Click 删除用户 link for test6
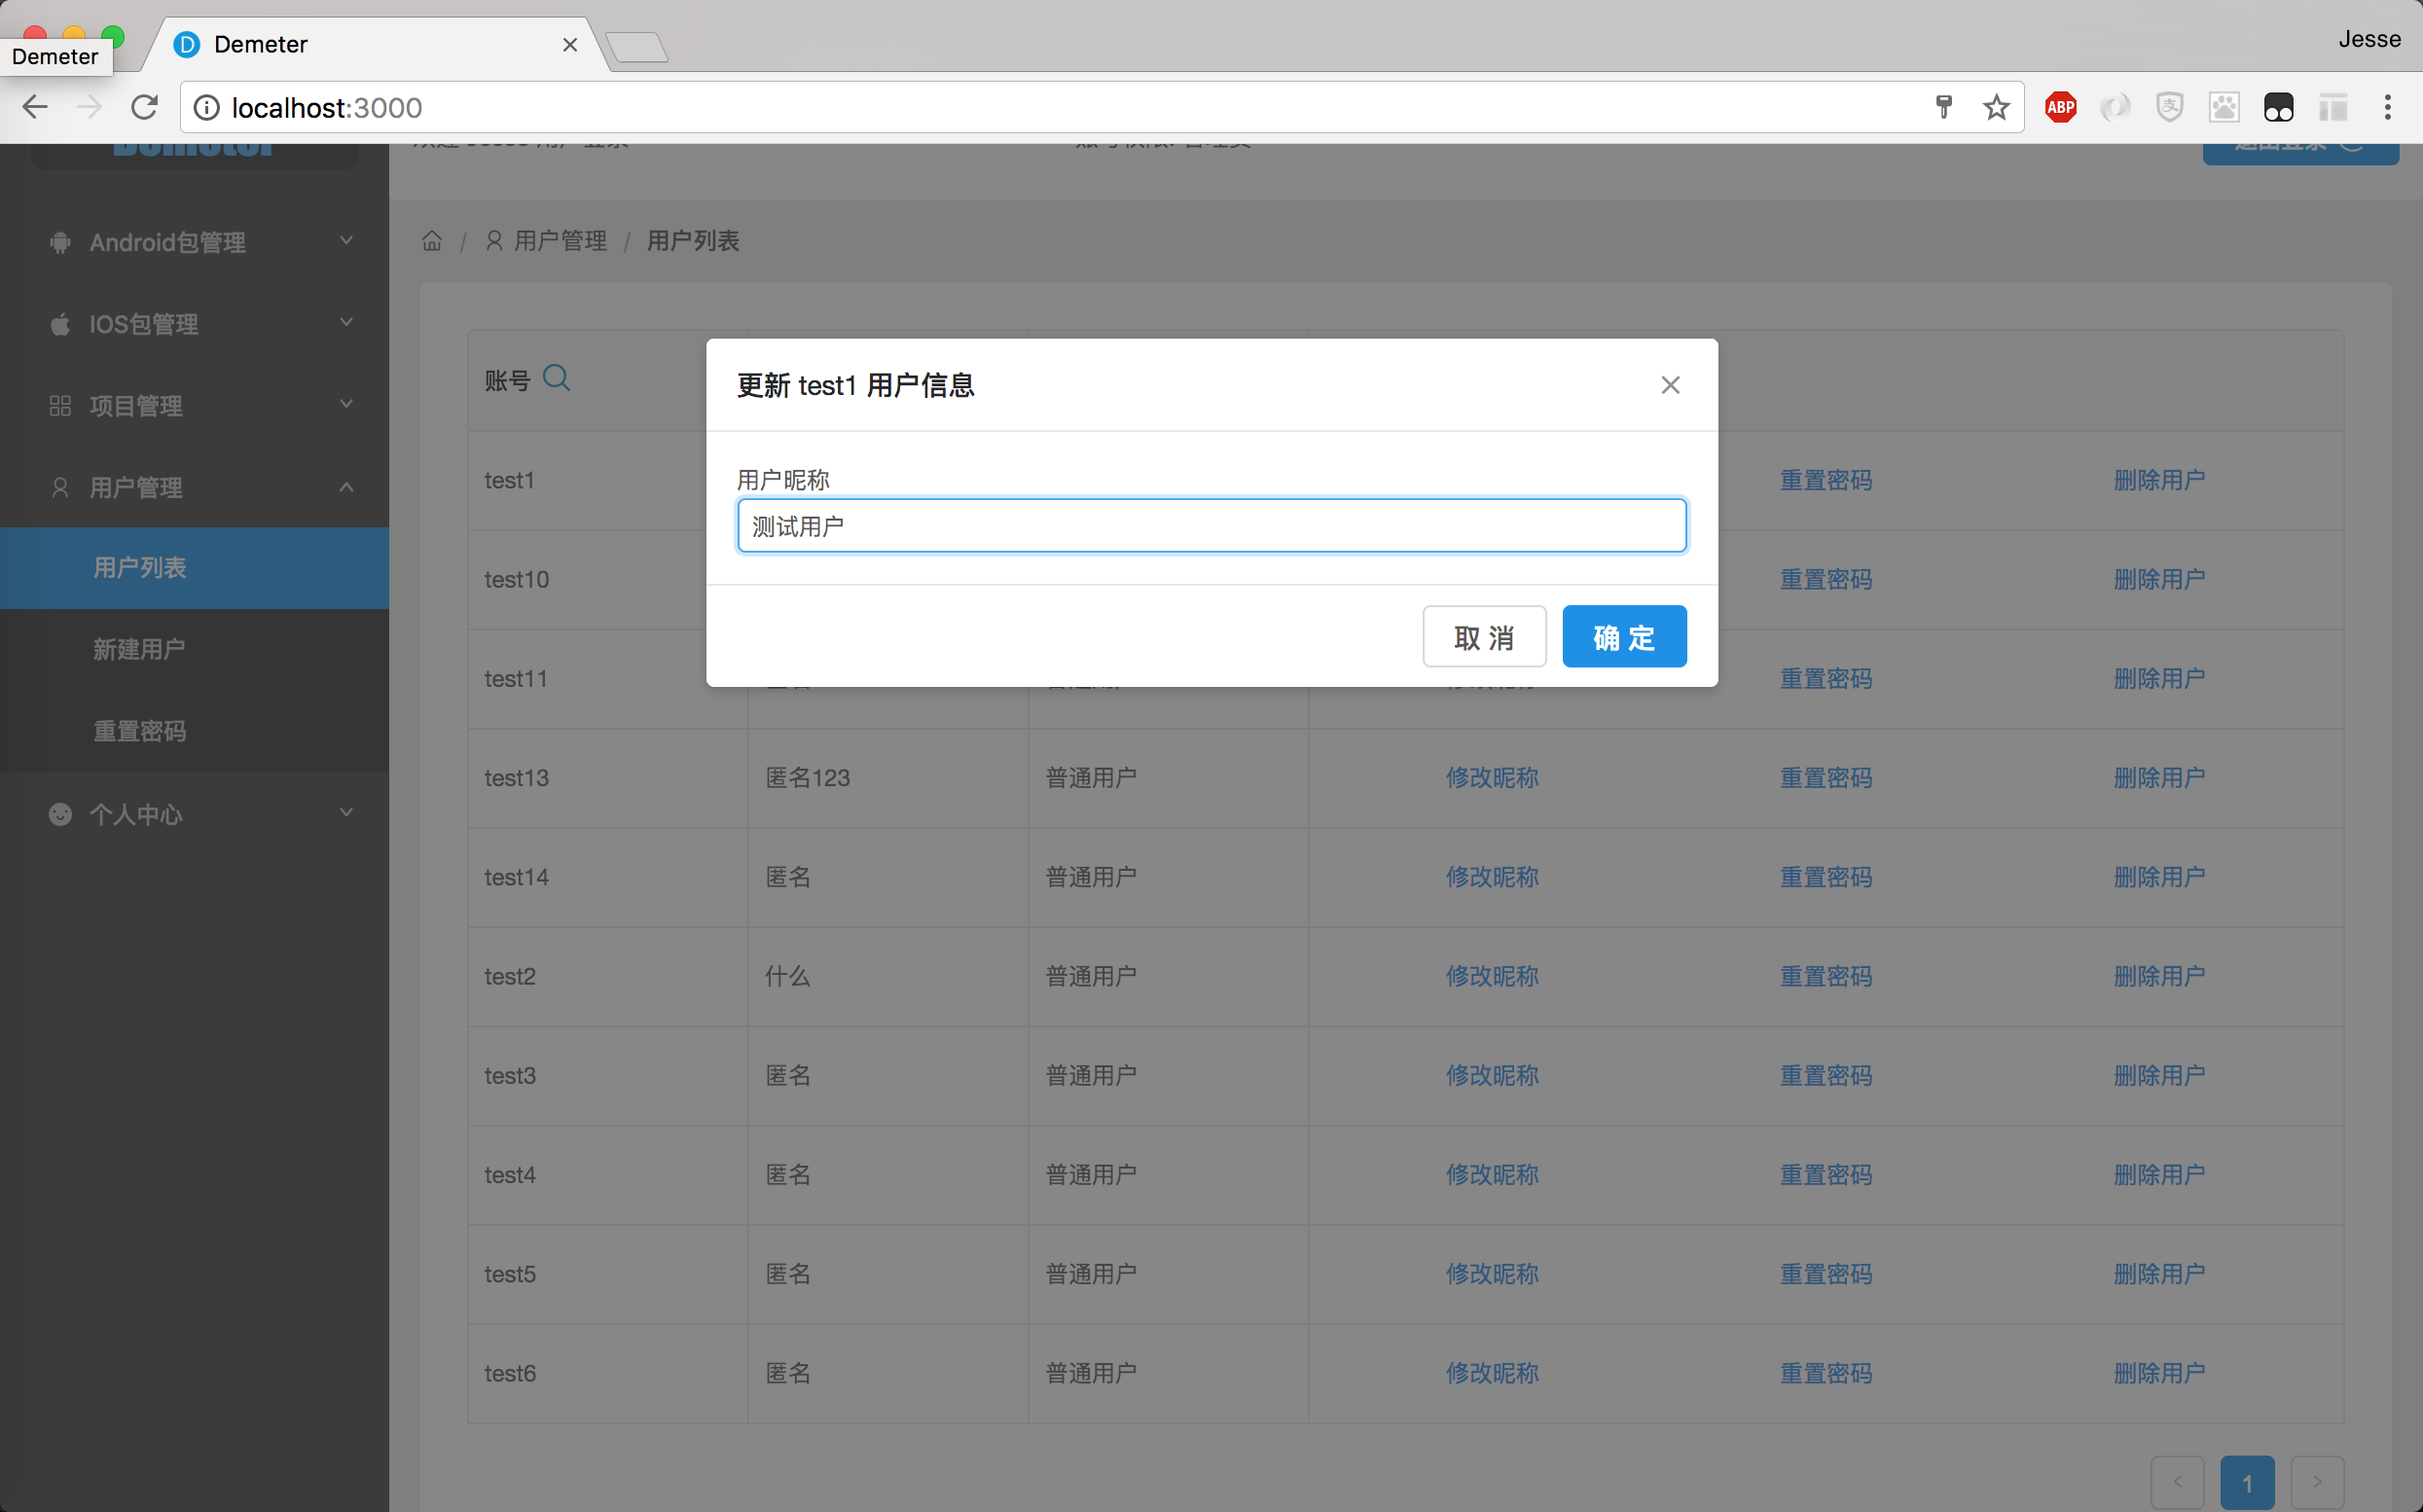The width and height of the screenshot is (2423, 1512). tap(2159, 1373)
